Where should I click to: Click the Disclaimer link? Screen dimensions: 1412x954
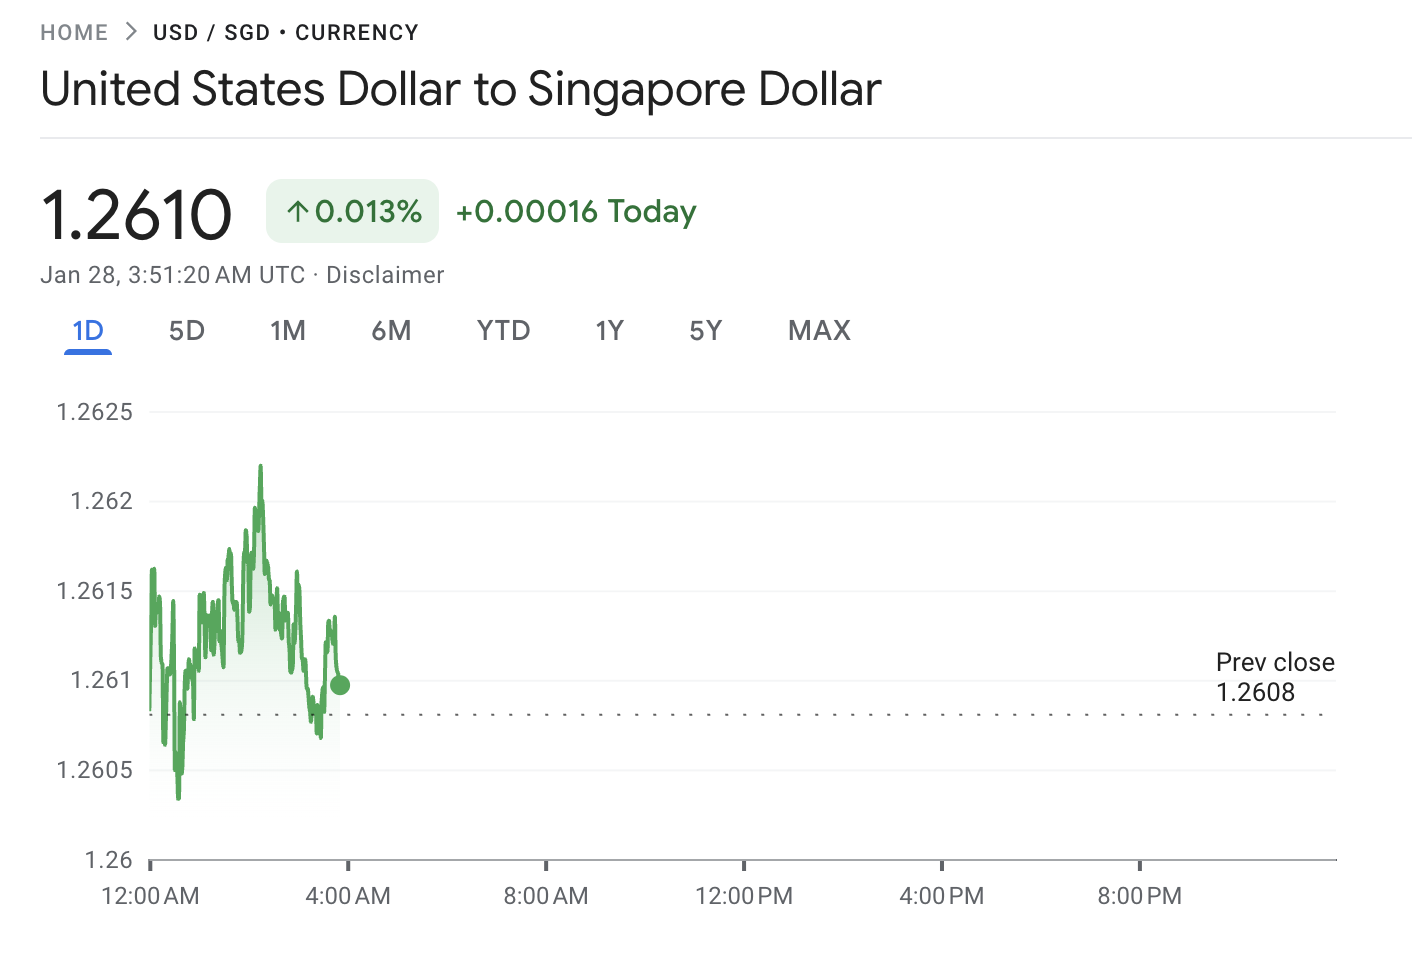coord(385,274)
